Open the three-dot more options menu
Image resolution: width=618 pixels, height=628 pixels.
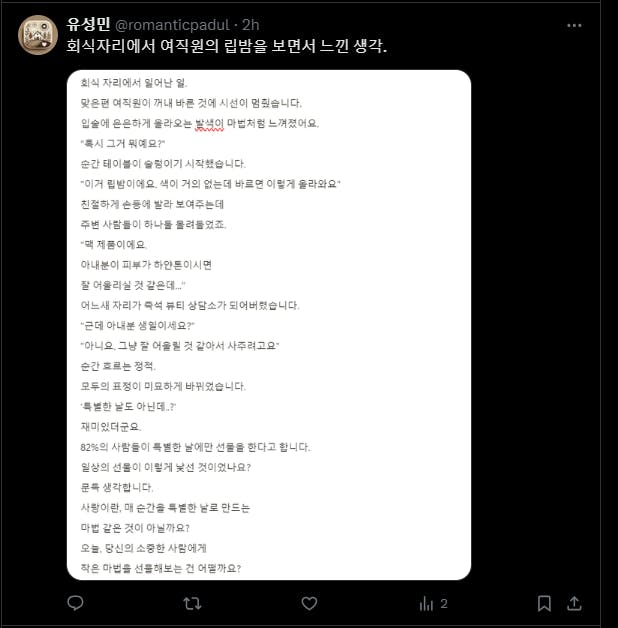pos(574,26)
